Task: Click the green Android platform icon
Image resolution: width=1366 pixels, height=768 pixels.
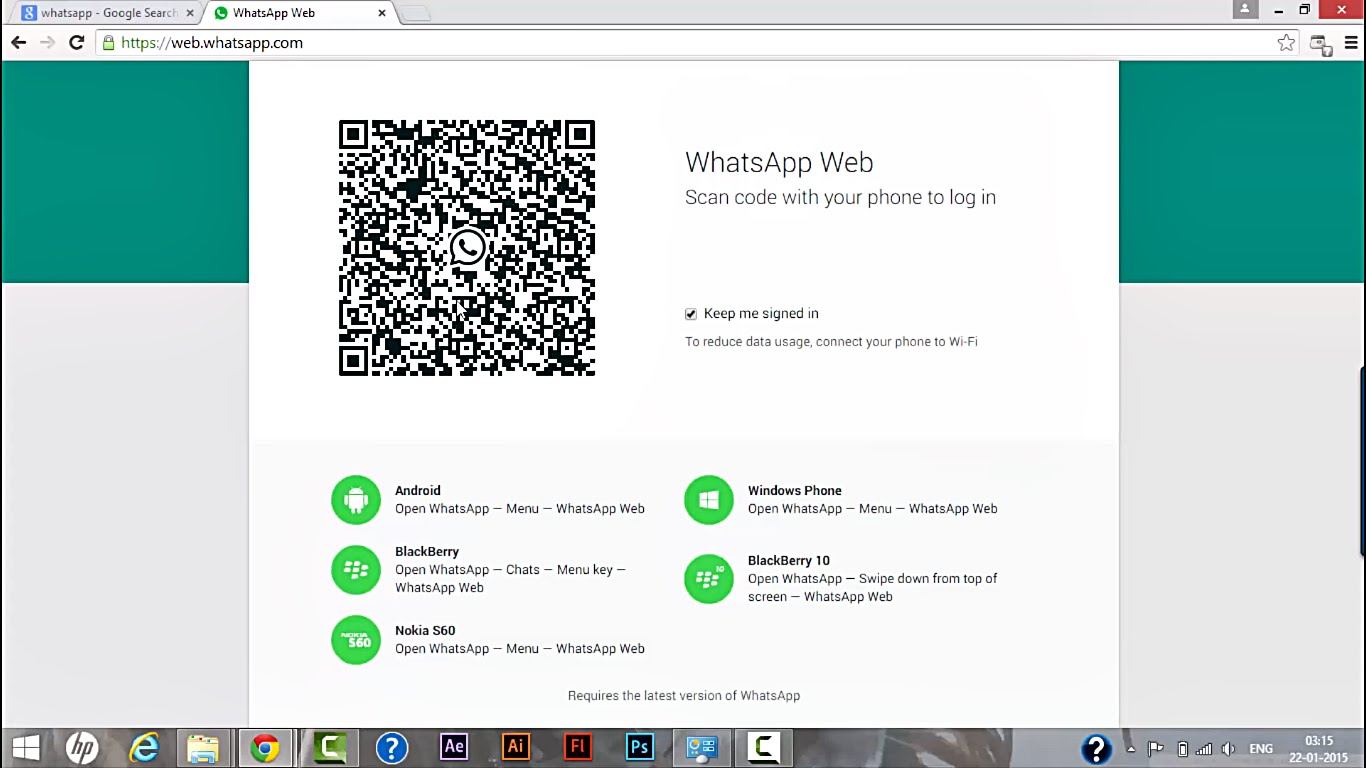Action: [356, 500]
